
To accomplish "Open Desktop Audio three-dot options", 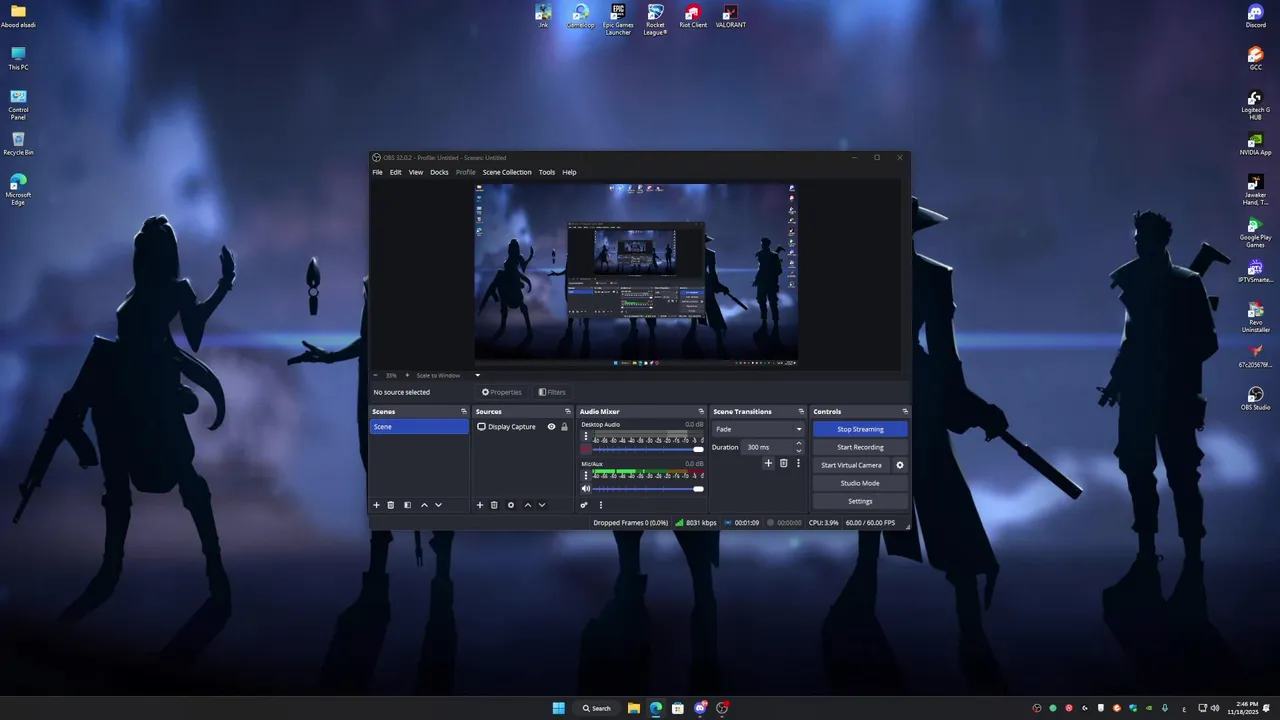I will click(586, 437).
